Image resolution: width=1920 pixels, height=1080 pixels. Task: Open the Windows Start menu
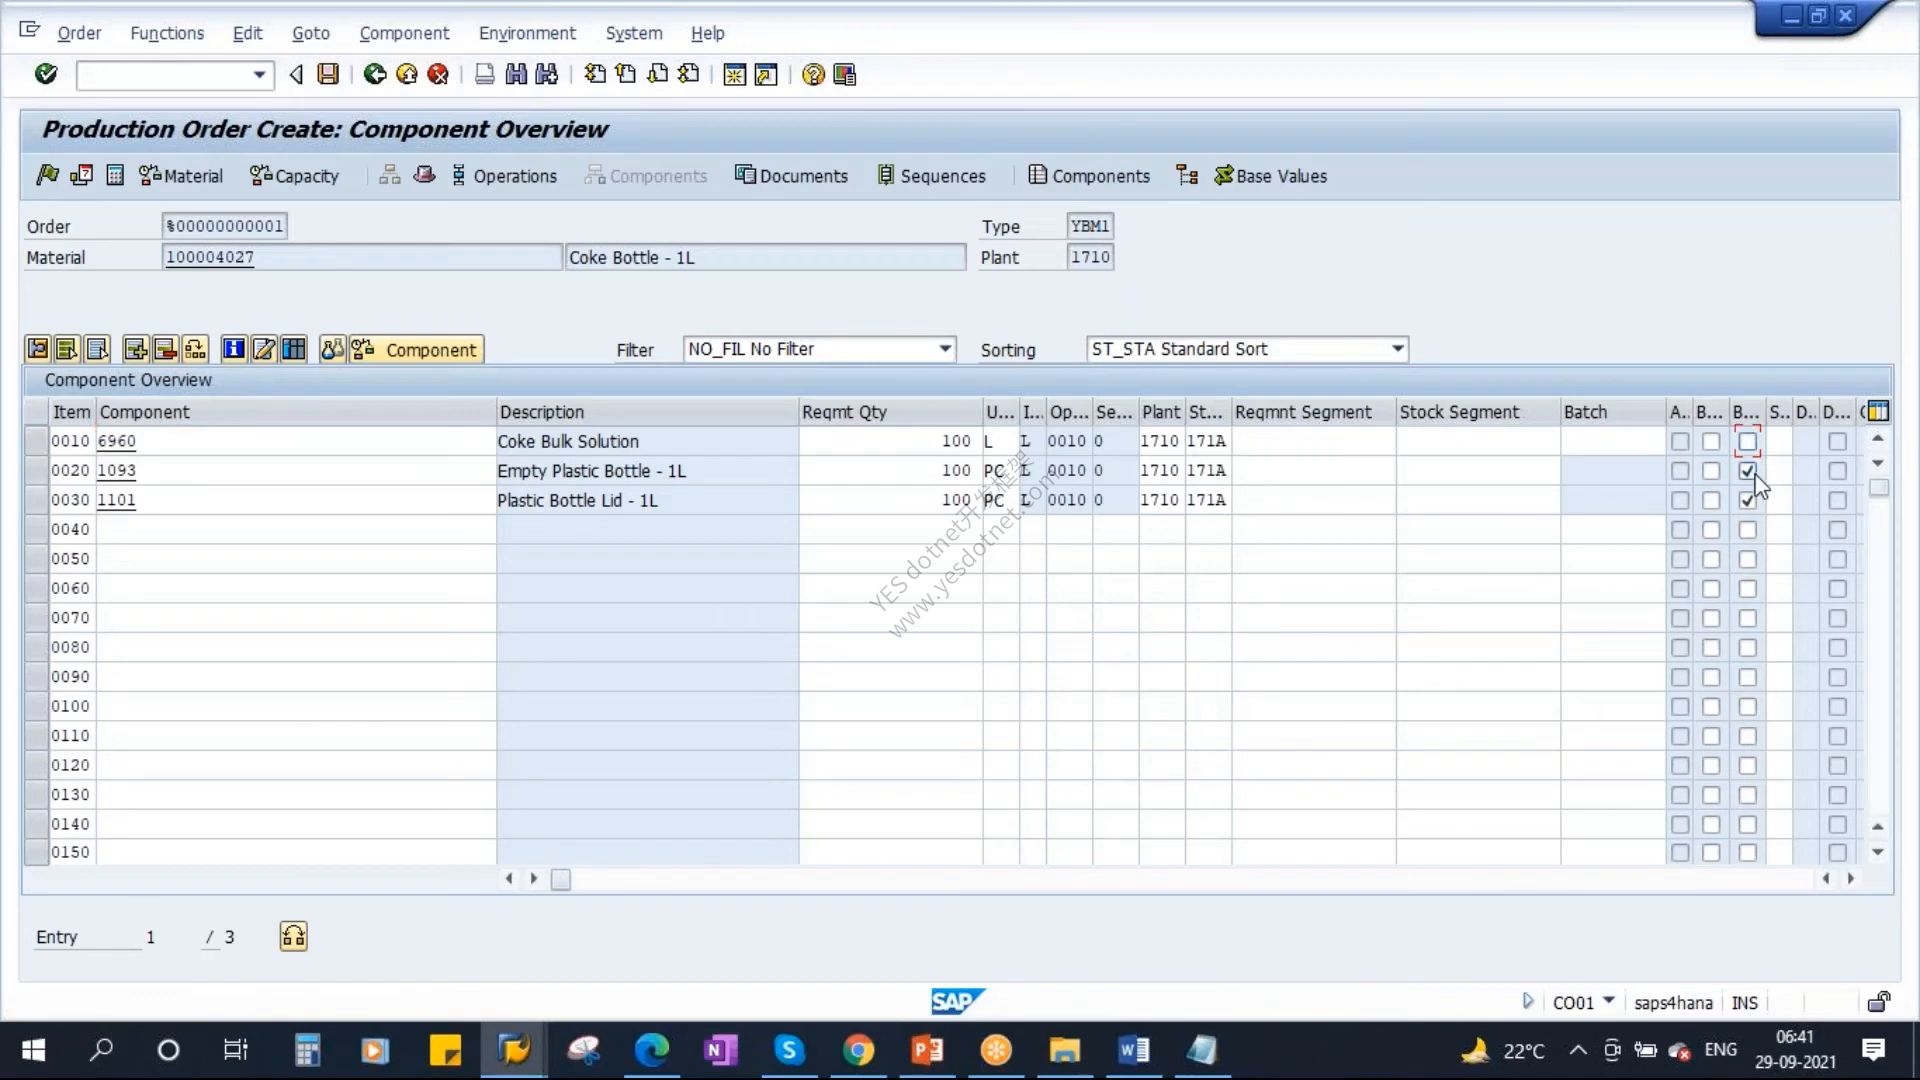point(33,1050)
